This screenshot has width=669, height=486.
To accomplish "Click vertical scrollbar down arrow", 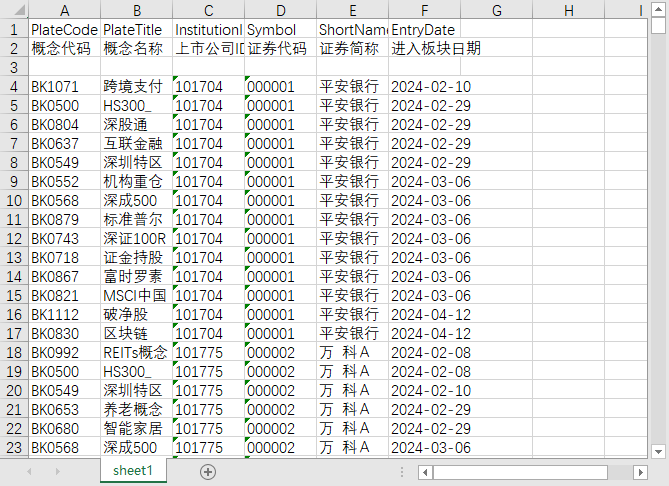I will coord(658,451).
